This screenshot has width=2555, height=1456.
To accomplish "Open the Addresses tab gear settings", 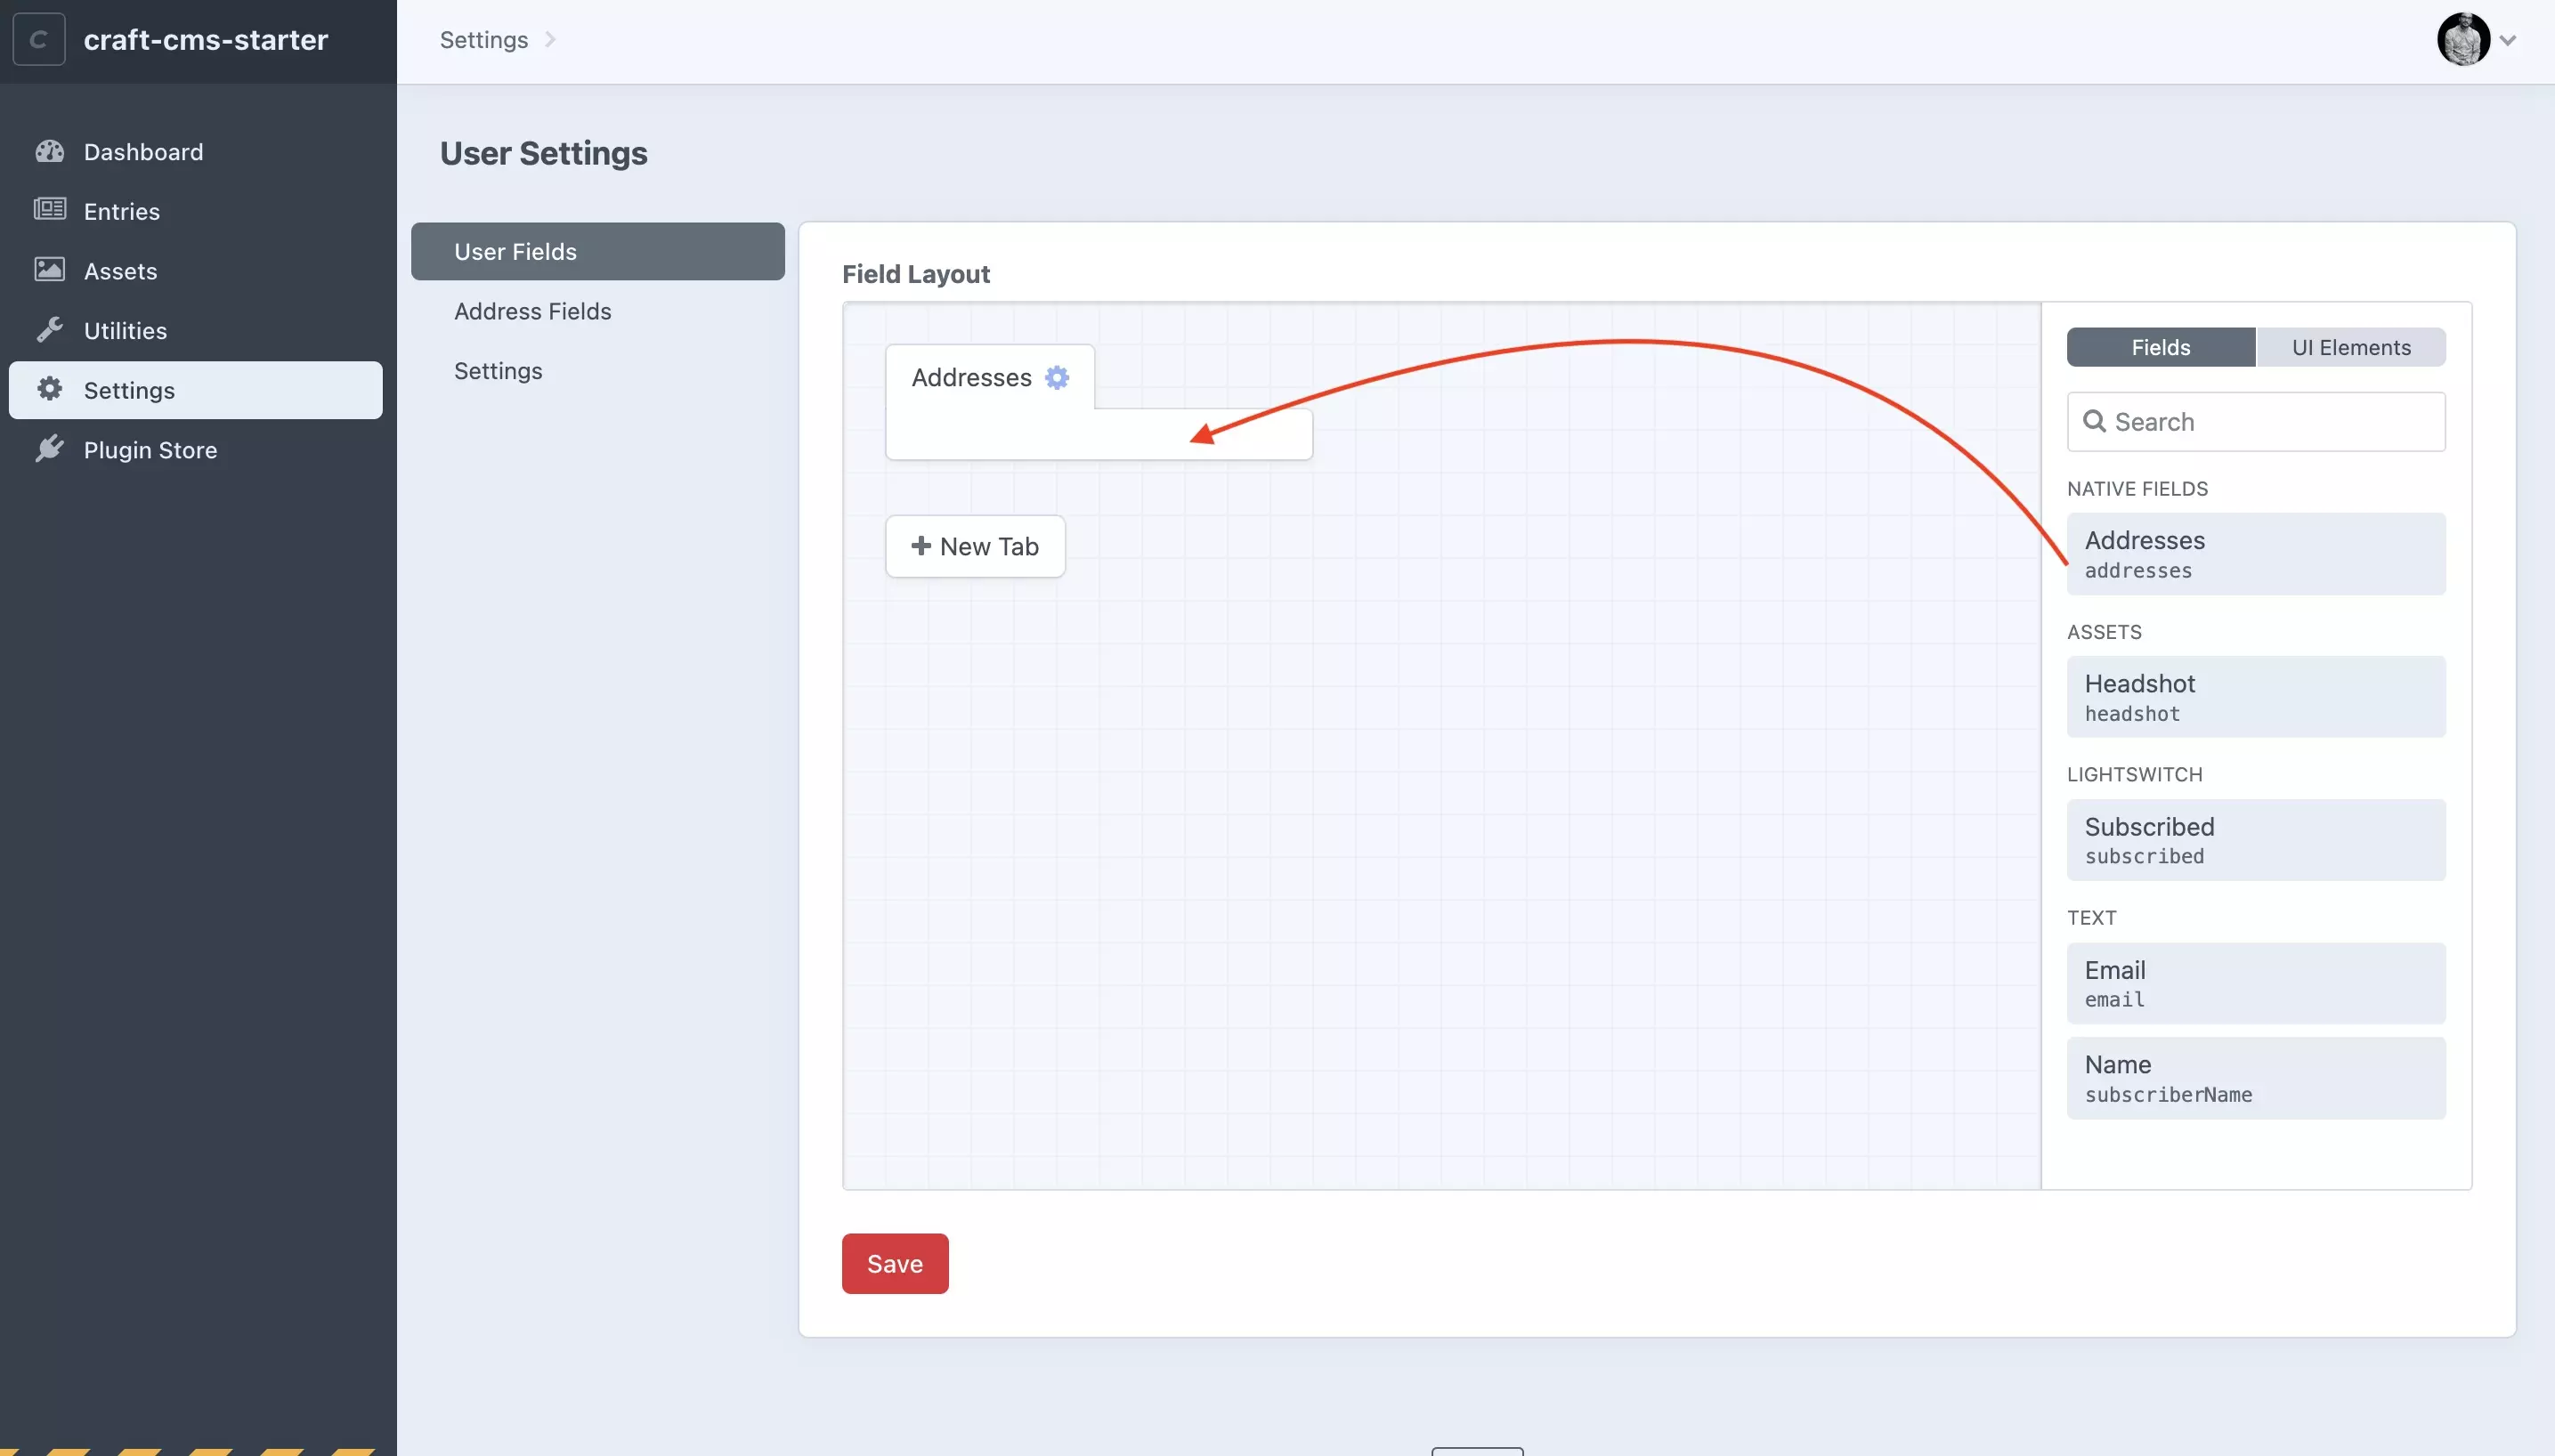I will pos(1056,377).
